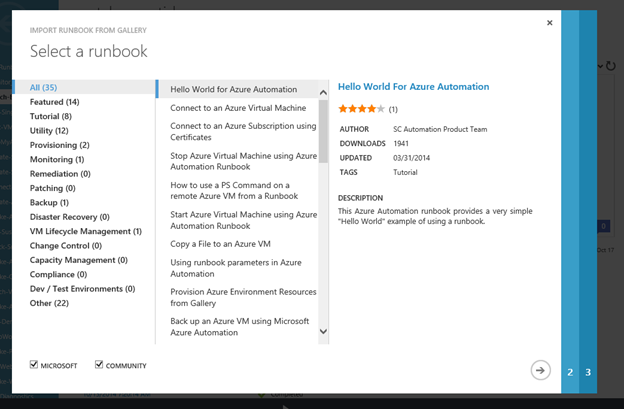Open Hello World For Azure Automation title link
This screenshot has width=624, height=409.
click(413, 87)
